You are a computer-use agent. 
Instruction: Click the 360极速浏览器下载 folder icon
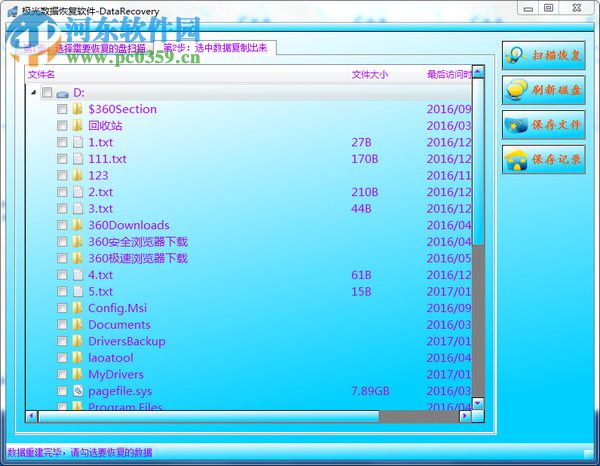(x=77, y=258)
